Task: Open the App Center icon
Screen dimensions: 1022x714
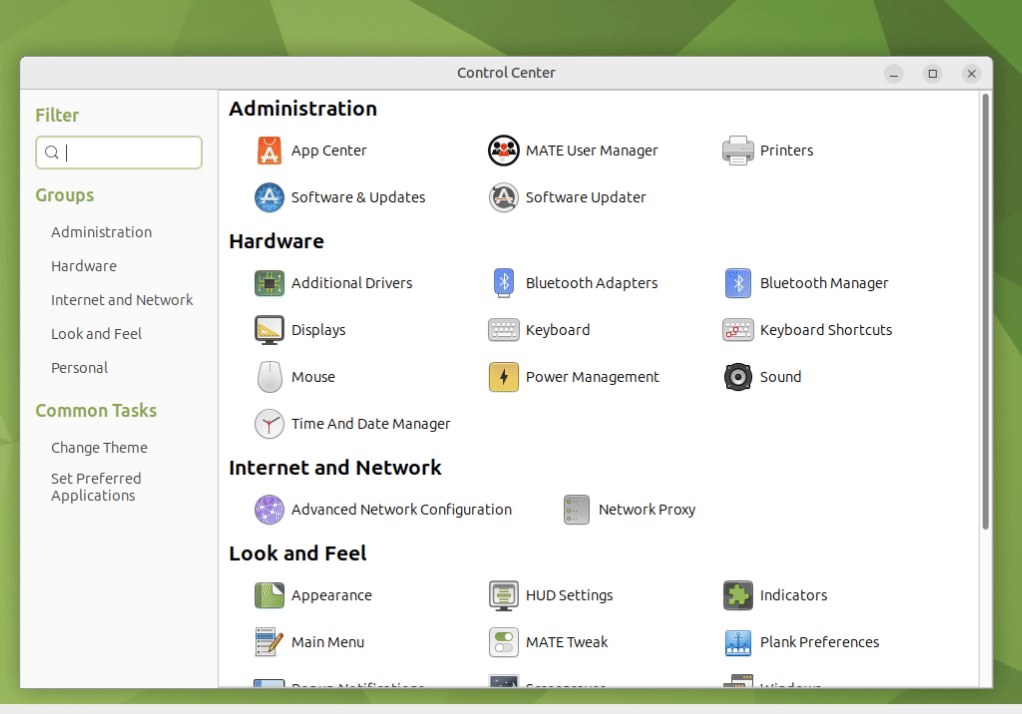Action: 269,151
